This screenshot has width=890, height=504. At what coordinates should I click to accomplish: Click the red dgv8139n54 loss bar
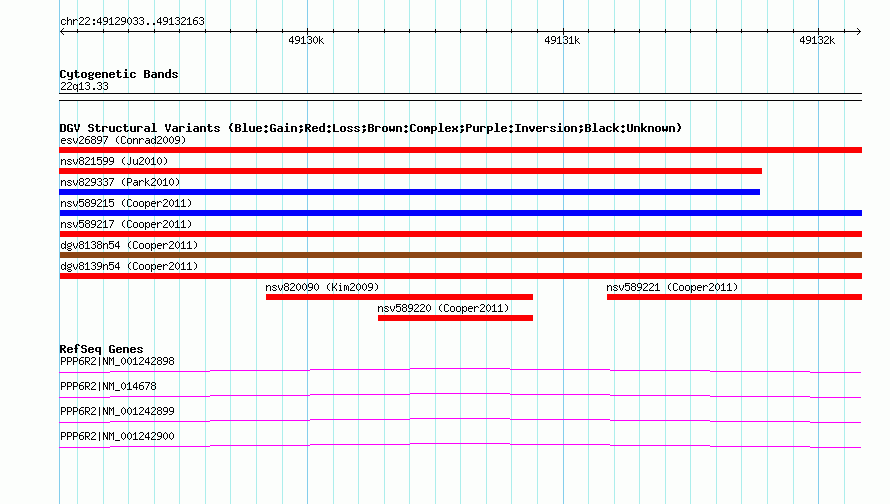pyautogui.click(x=460, y=276)
